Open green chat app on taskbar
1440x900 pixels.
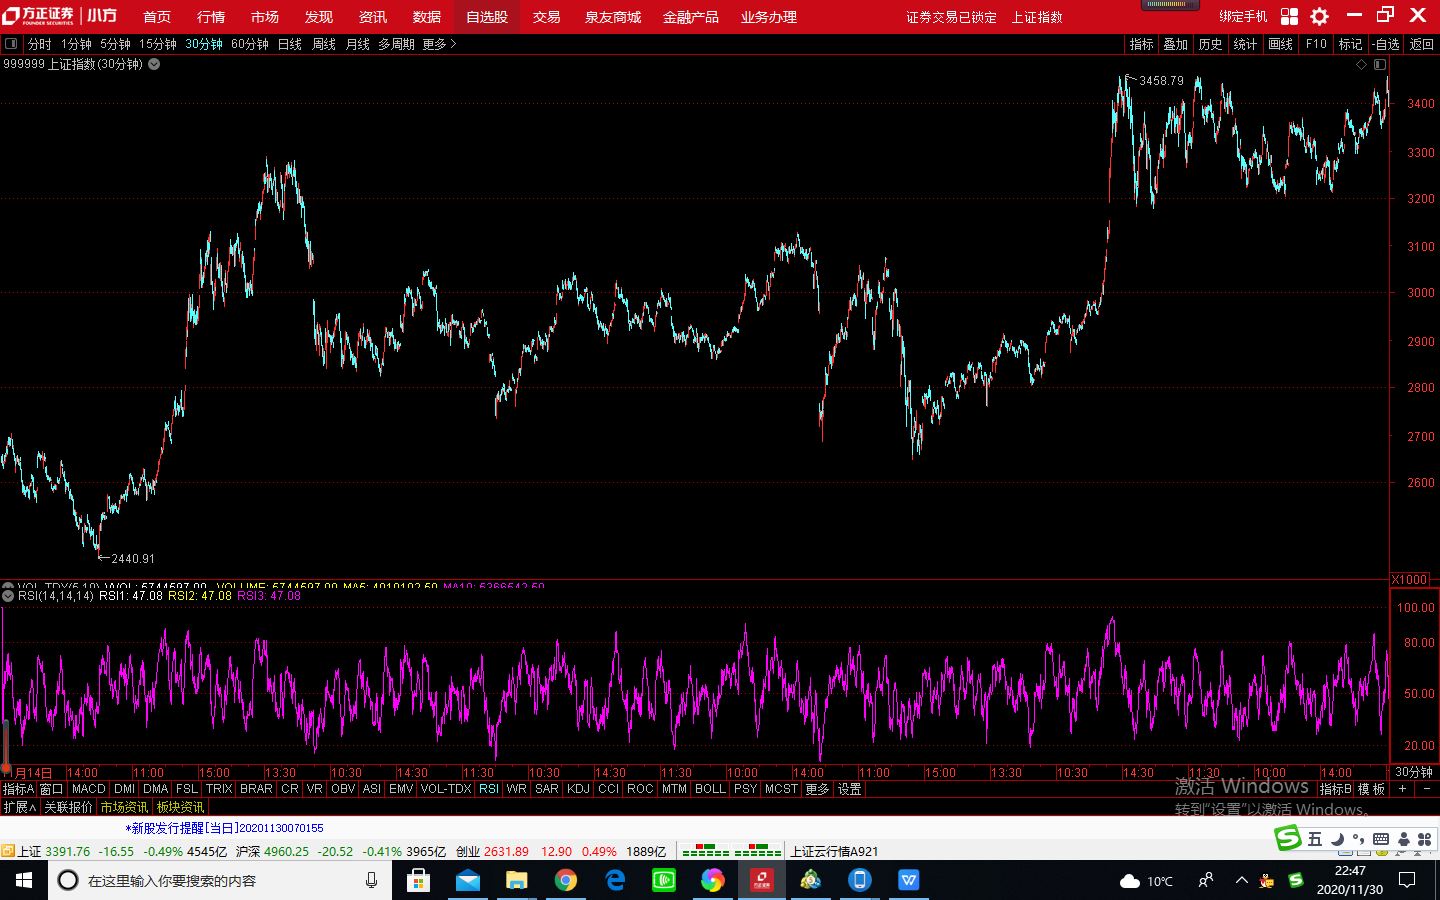pos(663,880)
